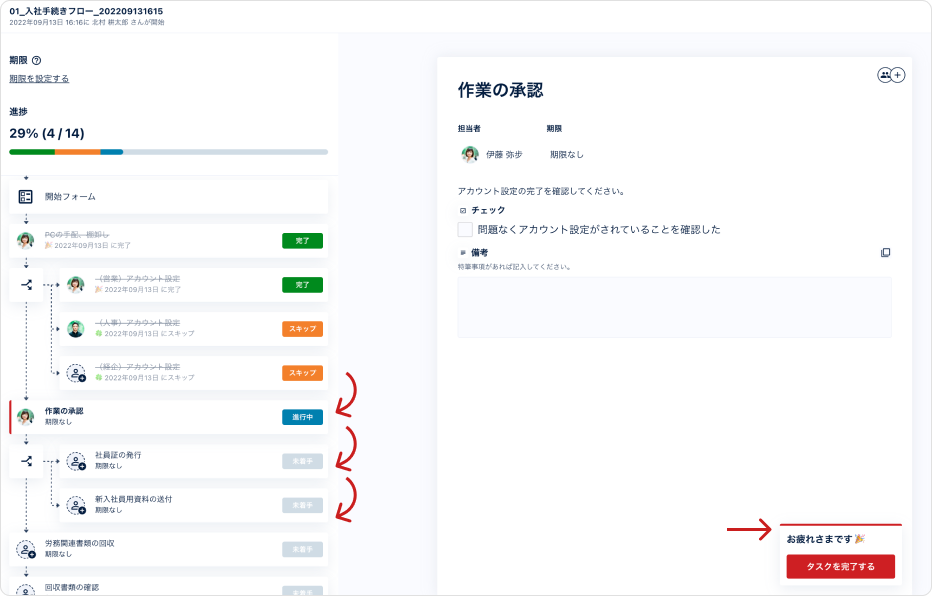
Task: Click the branch icon above 作業の承認
Action: (x=26, y=285)
